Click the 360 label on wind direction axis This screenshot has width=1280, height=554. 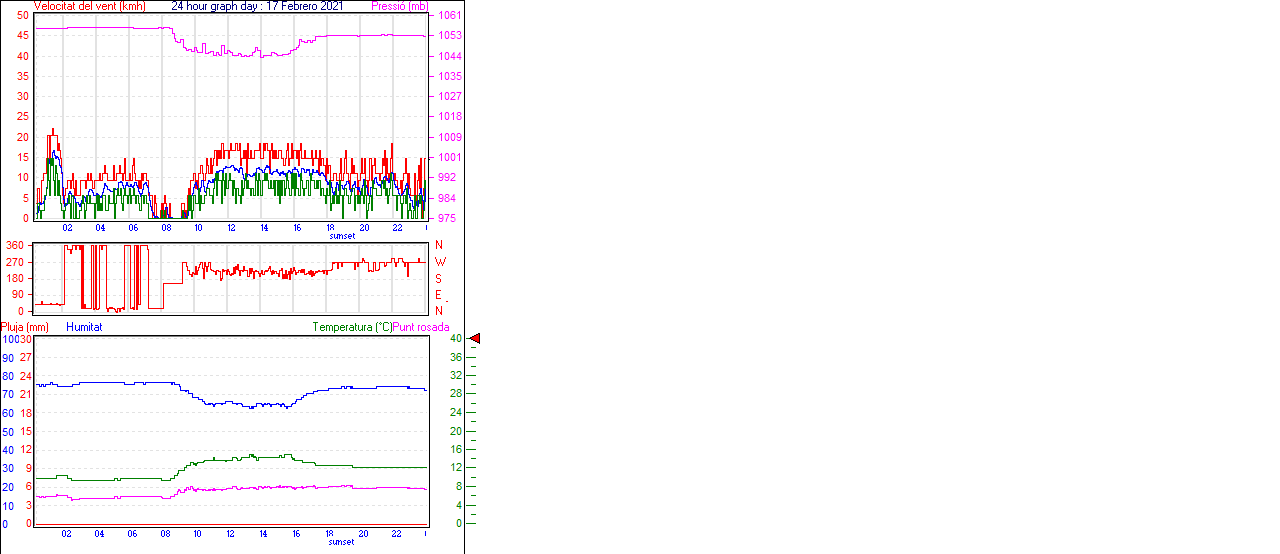pos(15,245)
